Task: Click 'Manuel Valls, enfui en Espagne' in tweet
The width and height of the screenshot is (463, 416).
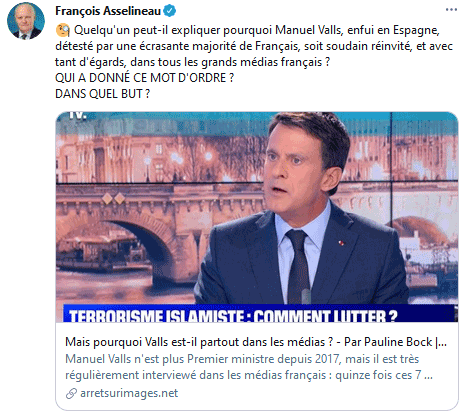Action: pos(357,30)
